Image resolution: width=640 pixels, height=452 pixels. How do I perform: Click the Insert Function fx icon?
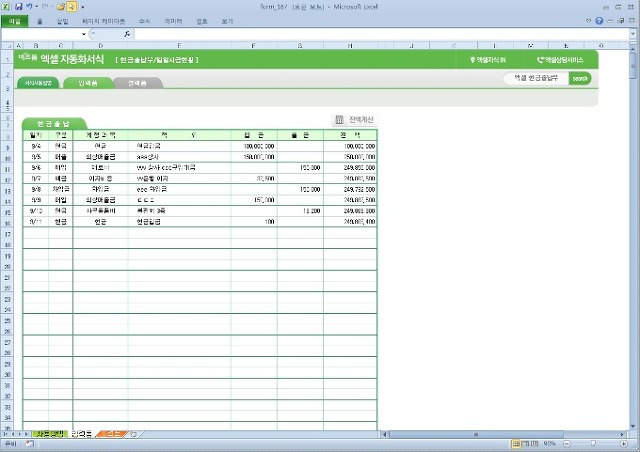pyautogui.click(x=127, y=34)
